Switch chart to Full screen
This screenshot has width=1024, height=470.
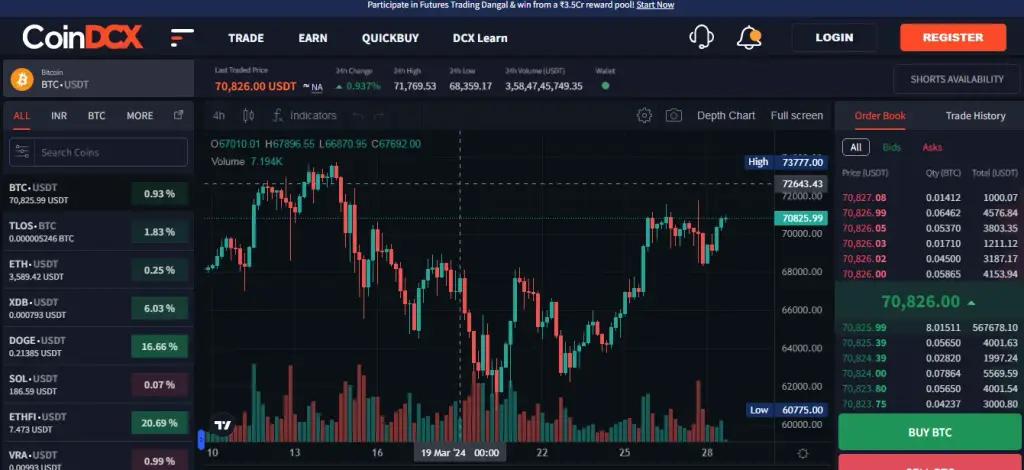[x=797, y=116]
